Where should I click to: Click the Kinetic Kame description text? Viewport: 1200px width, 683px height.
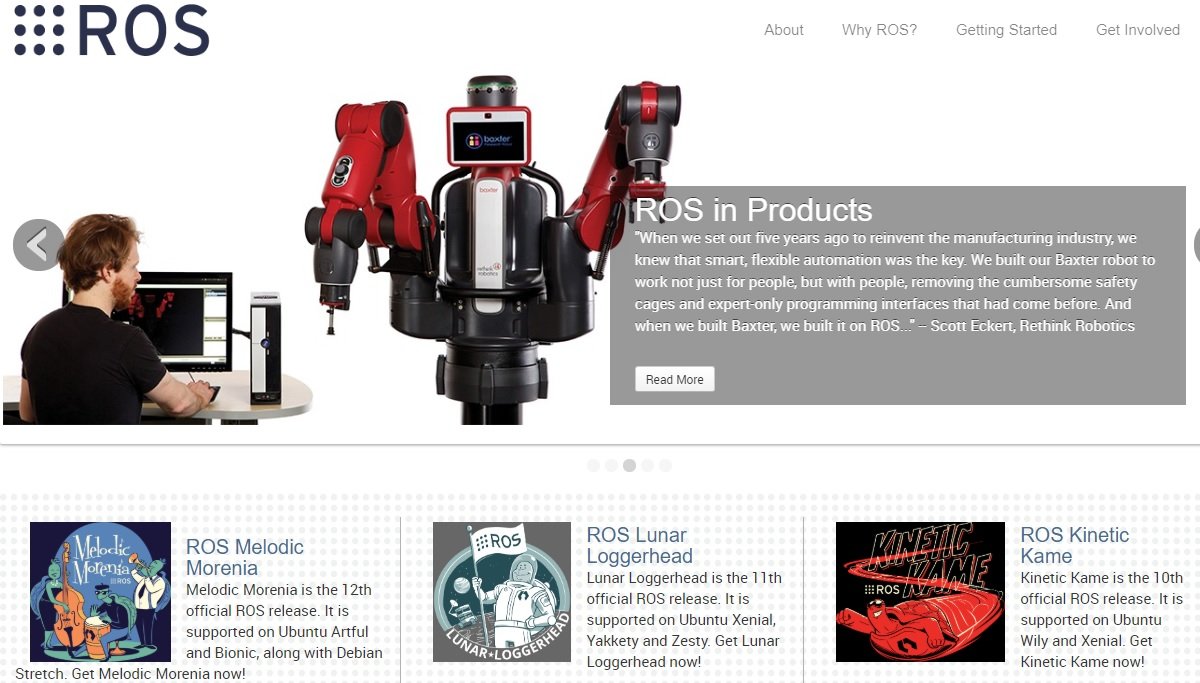tap(1101, 620)
